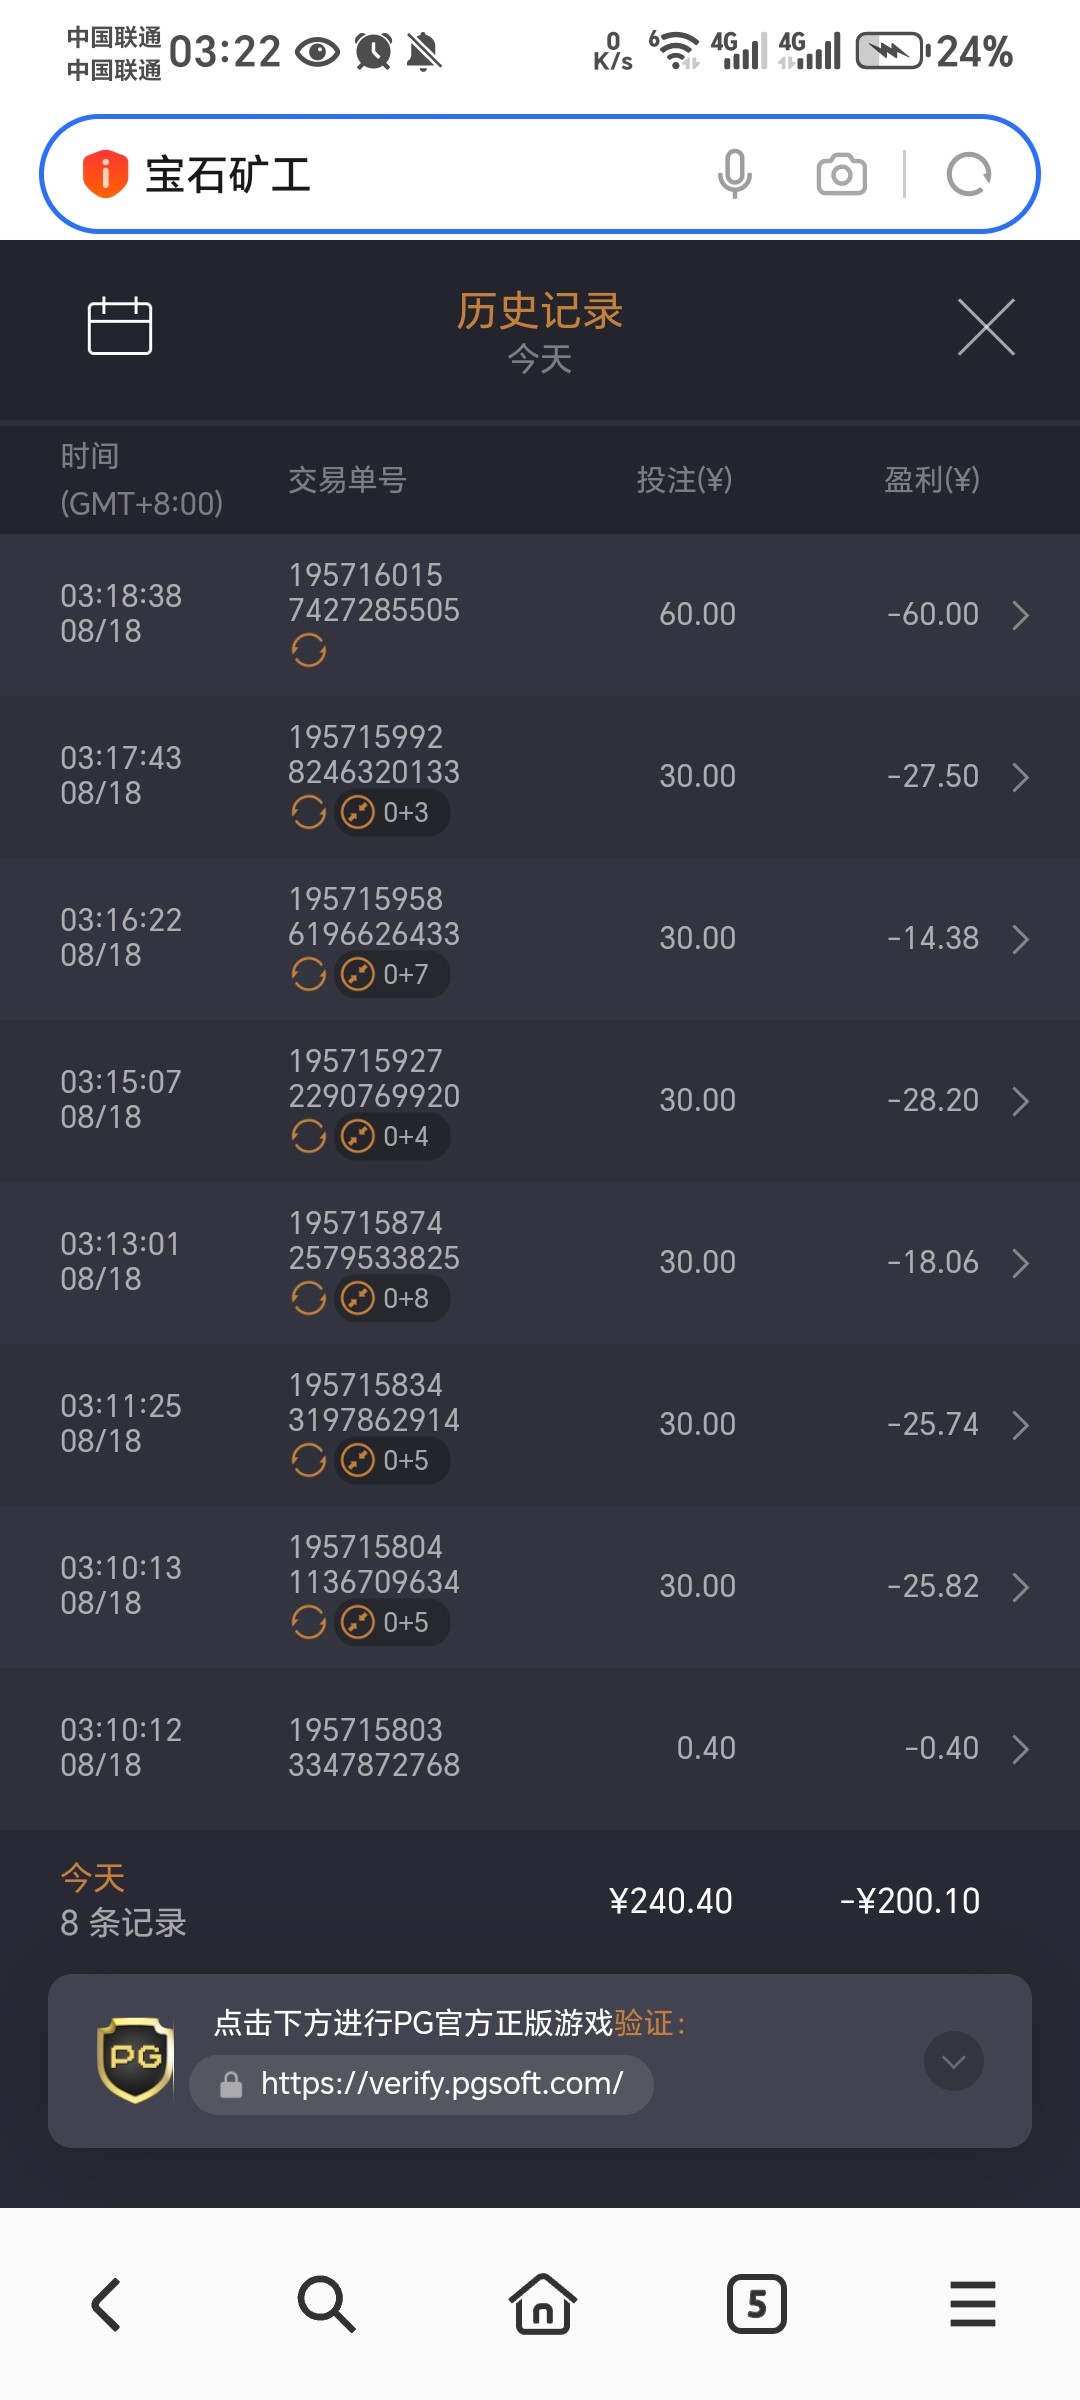Tap the camera search icon

[841, 174]
